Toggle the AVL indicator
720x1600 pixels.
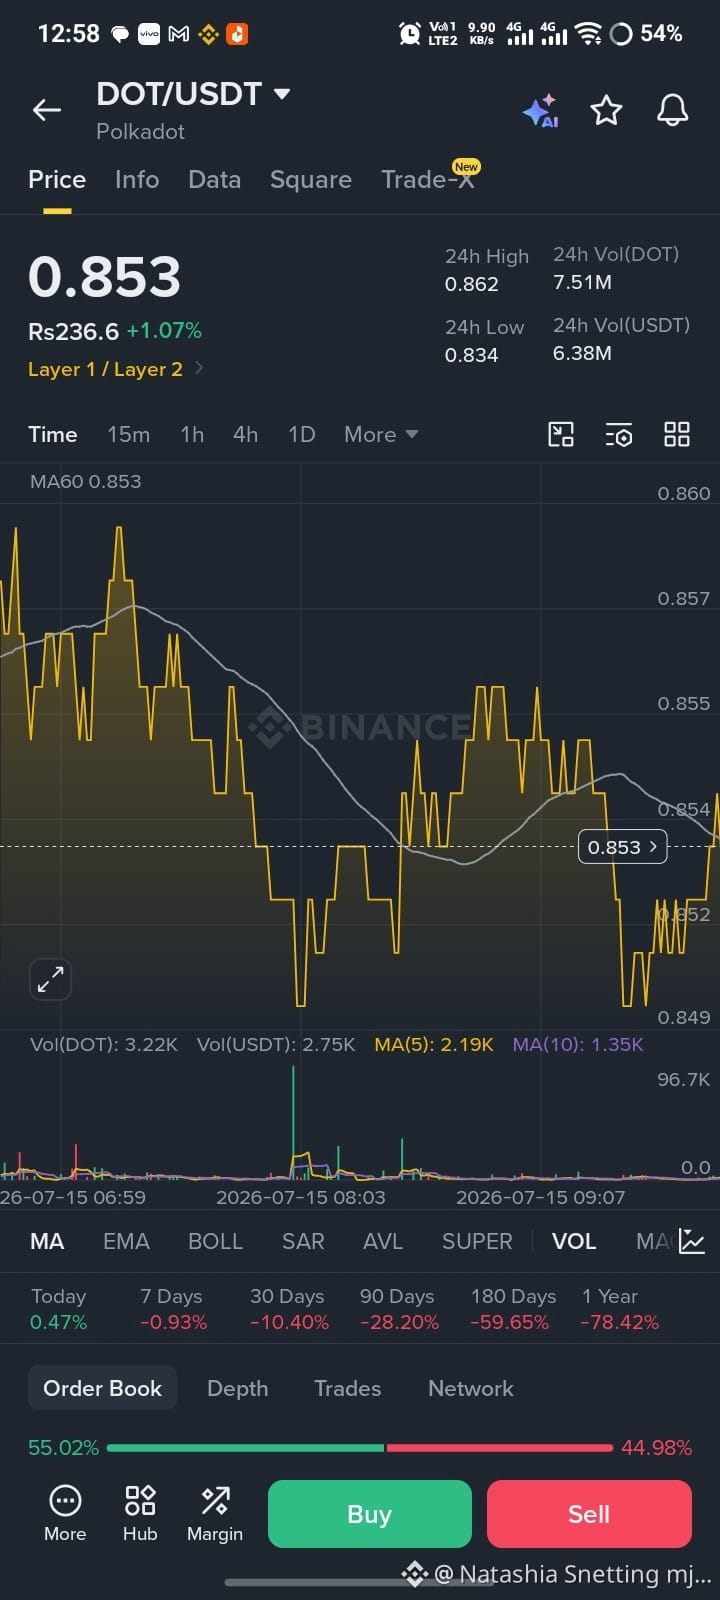tap(383, 1241)
